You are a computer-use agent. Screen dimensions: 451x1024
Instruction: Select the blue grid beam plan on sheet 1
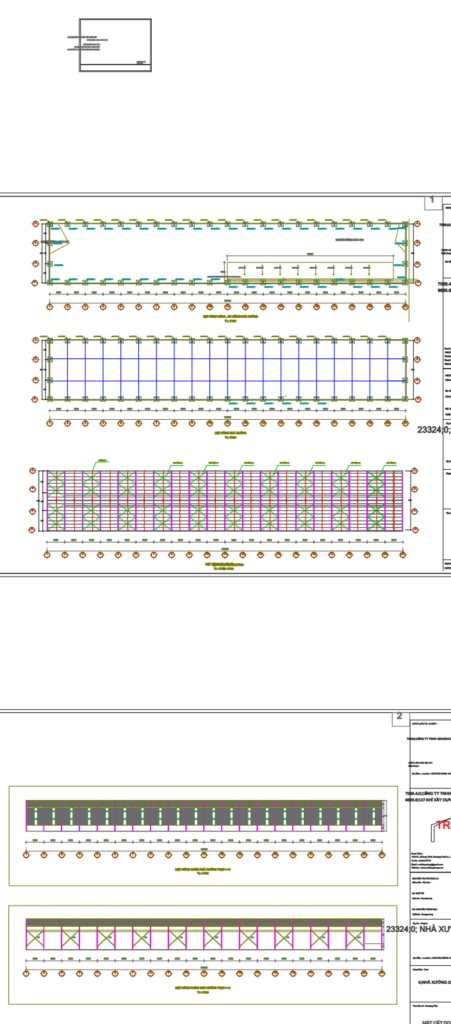226,370
